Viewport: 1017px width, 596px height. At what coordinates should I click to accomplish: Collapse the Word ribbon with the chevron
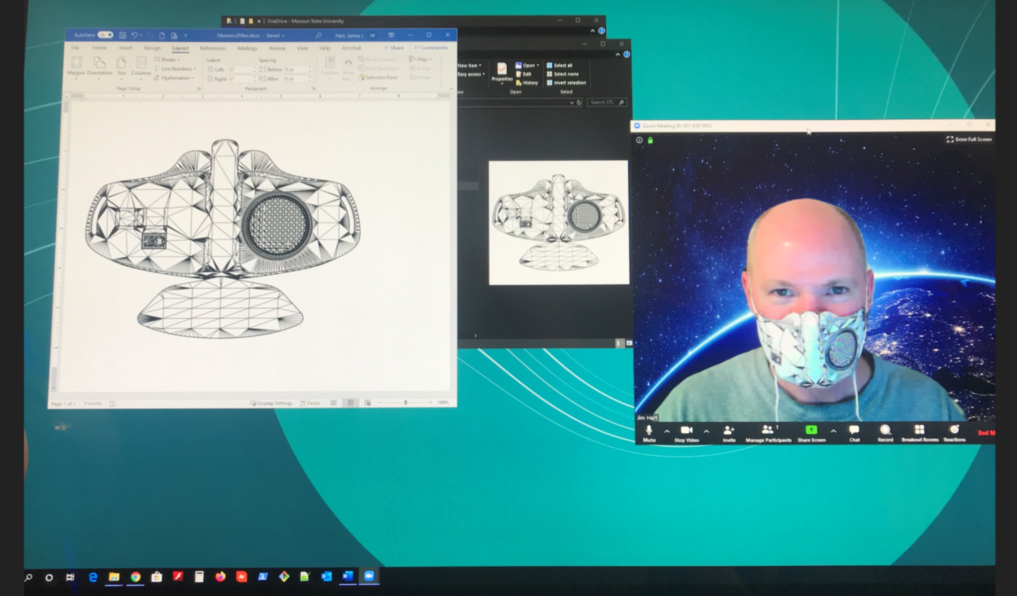click(451, 88)
